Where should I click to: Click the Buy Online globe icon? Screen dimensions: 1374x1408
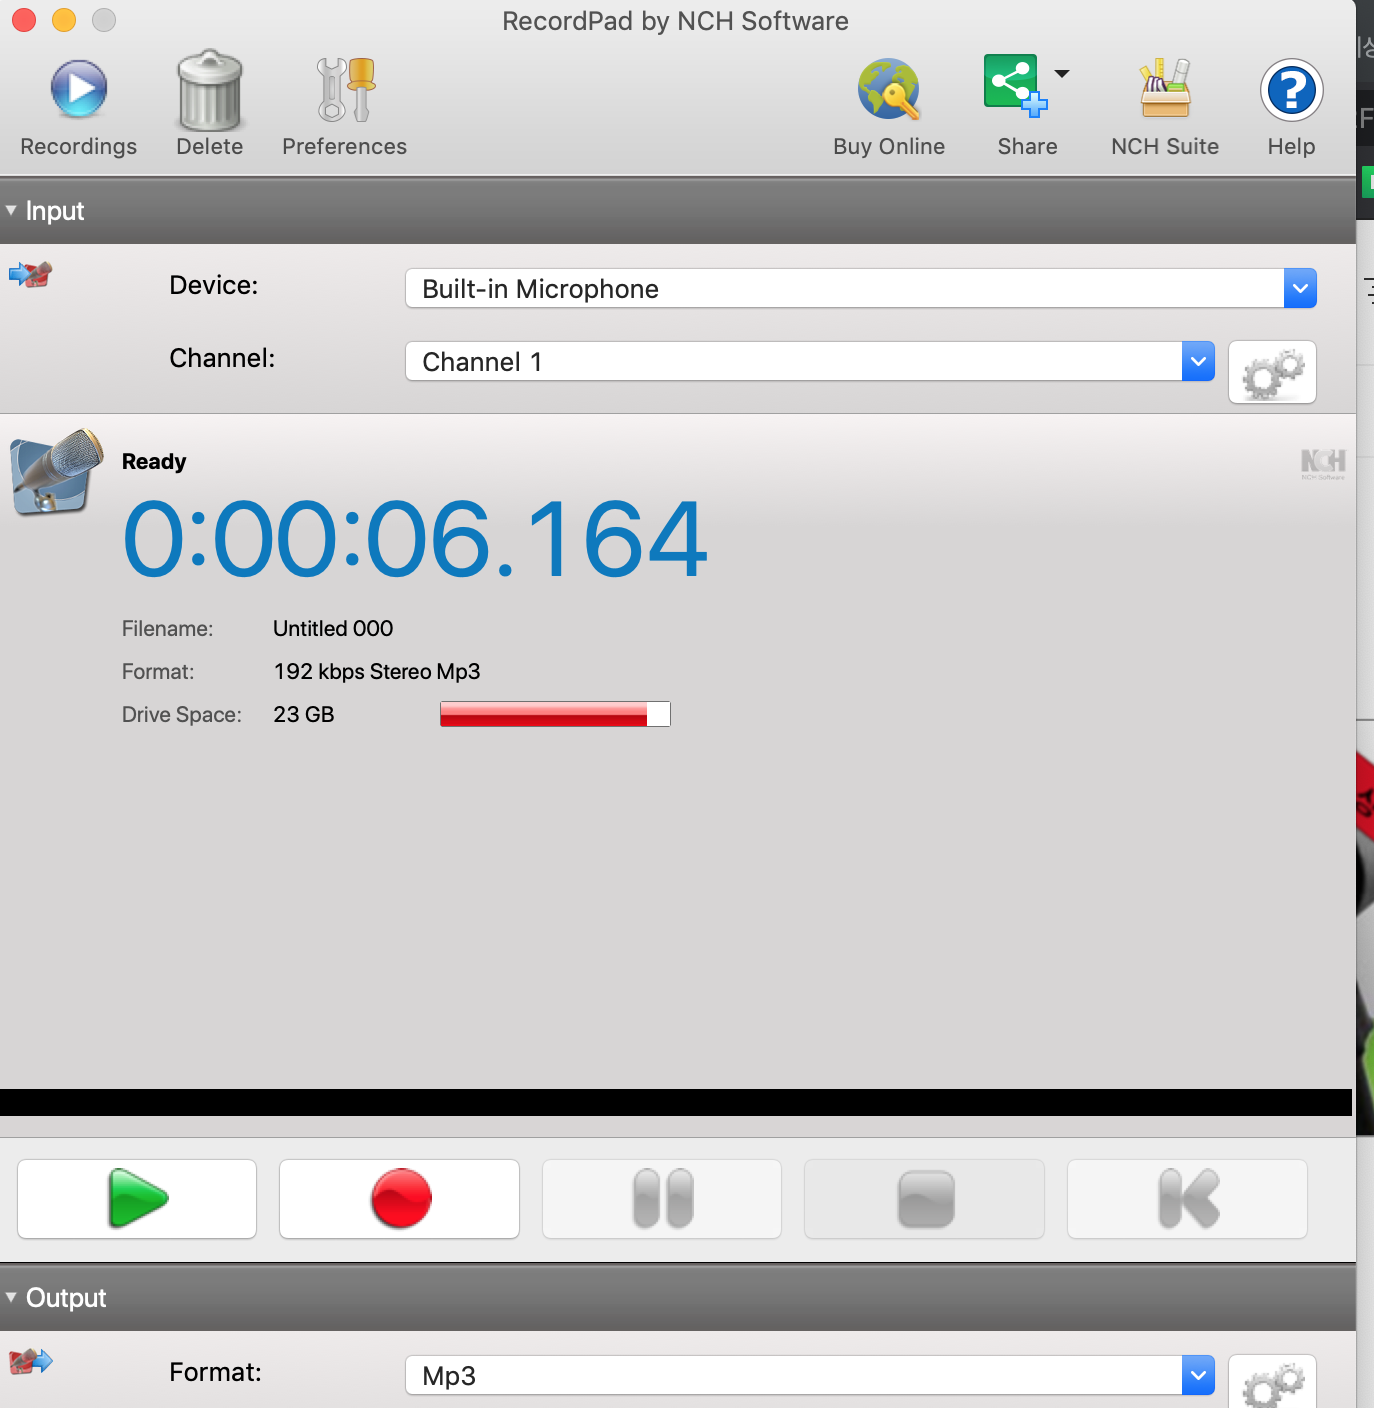coord(889,89)
